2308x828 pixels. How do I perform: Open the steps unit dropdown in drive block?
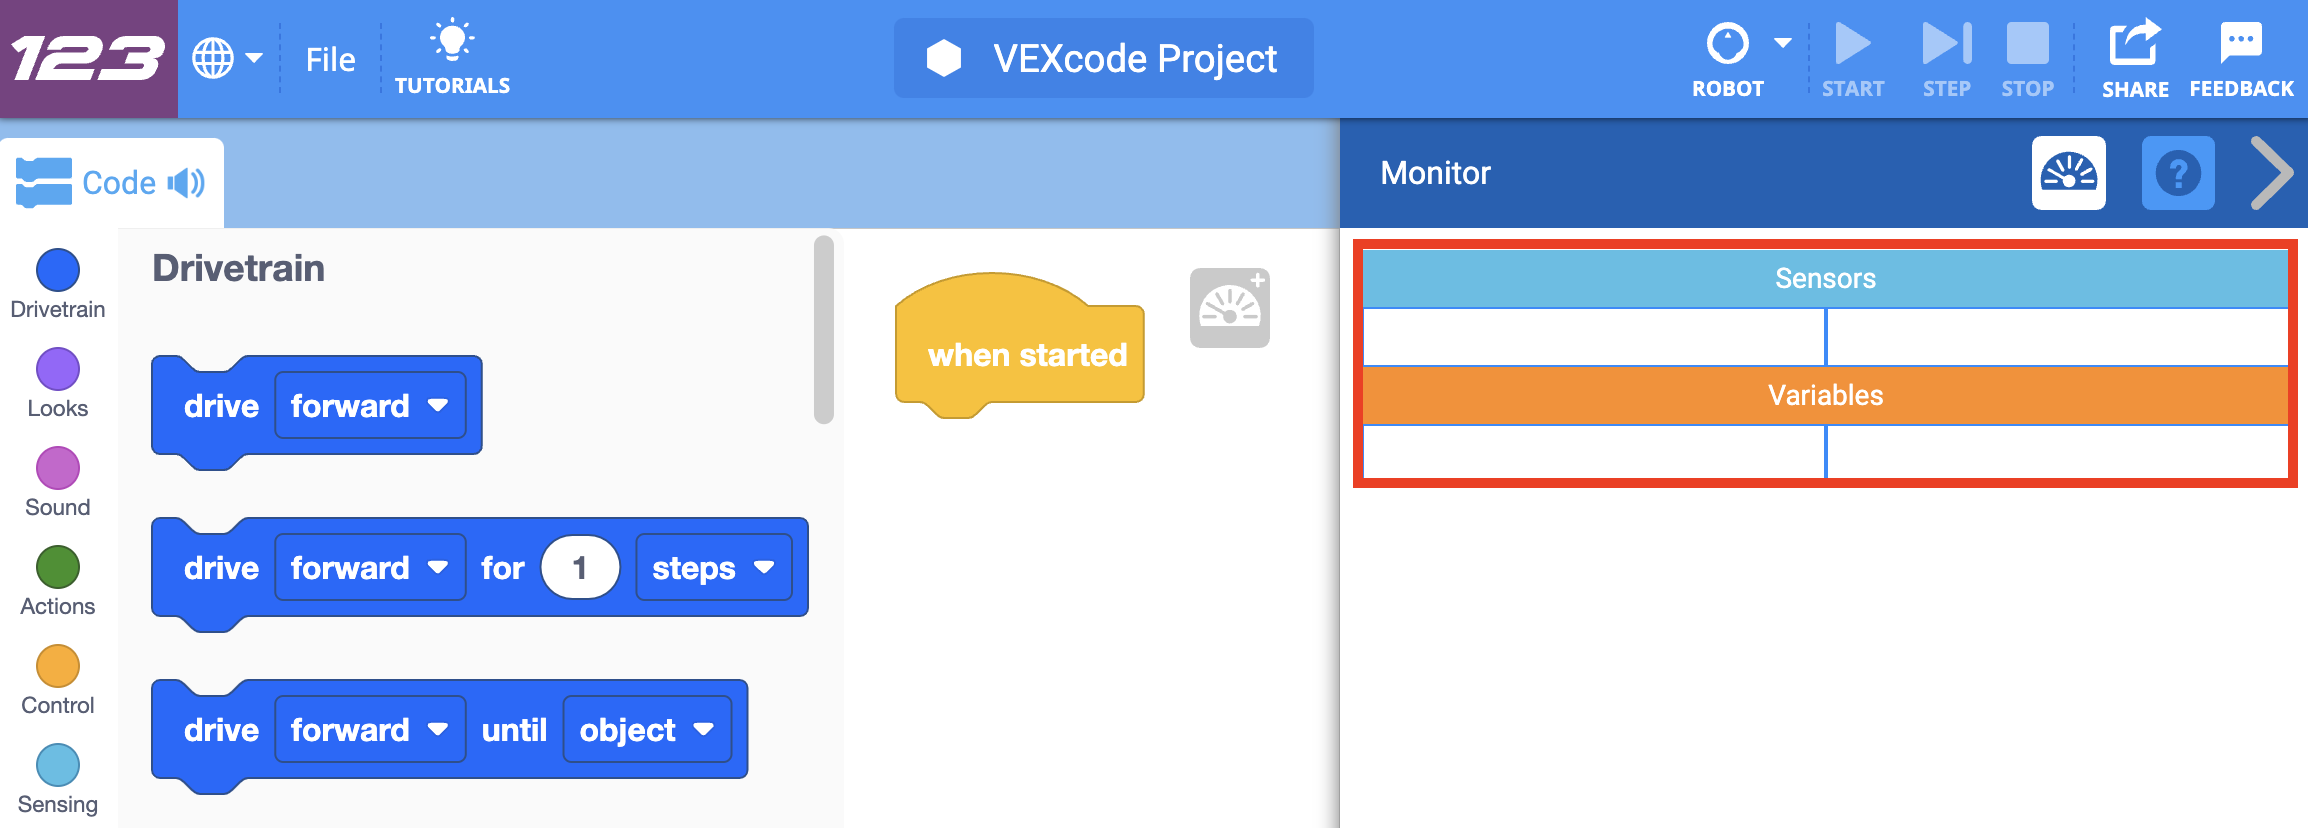(x=714, y=567)
